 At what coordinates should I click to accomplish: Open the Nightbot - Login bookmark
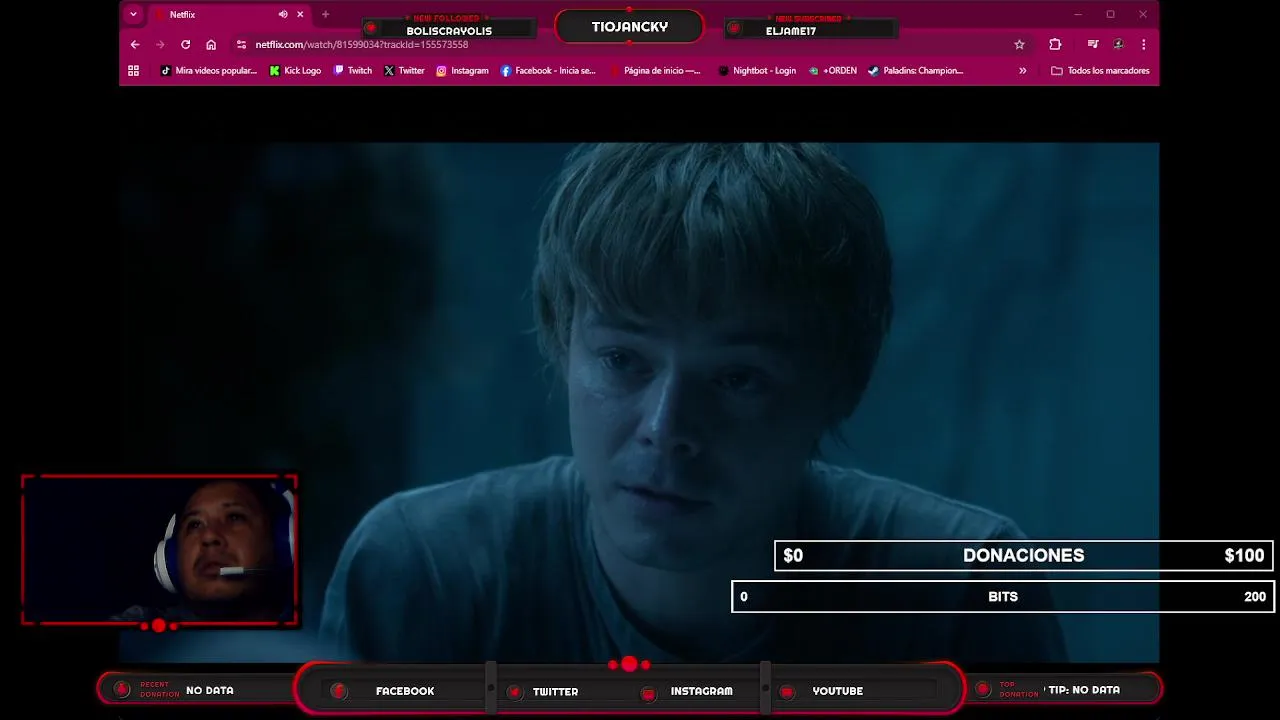757,71
